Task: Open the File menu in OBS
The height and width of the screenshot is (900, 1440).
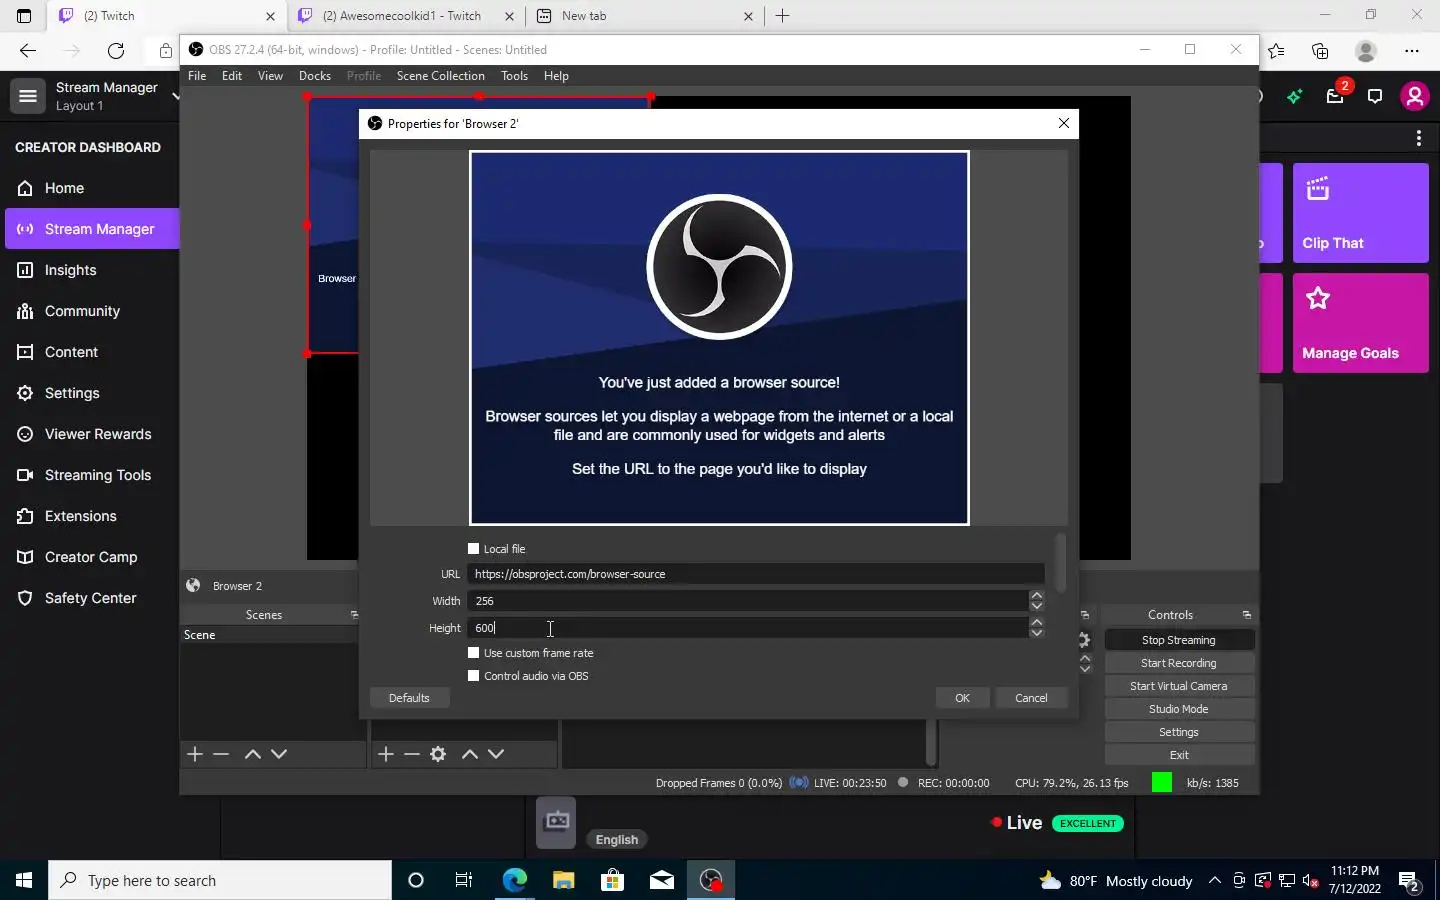Action: [197, 76]
